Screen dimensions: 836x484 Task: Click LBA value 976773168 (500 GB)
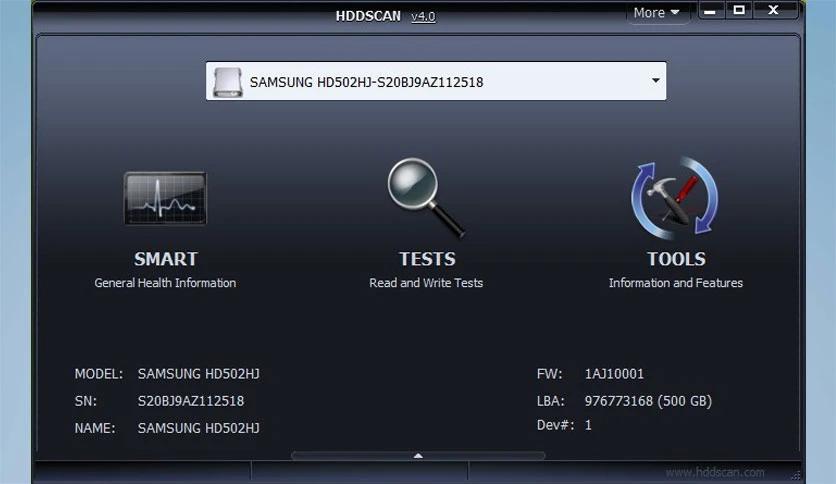[x=648, y=401]
